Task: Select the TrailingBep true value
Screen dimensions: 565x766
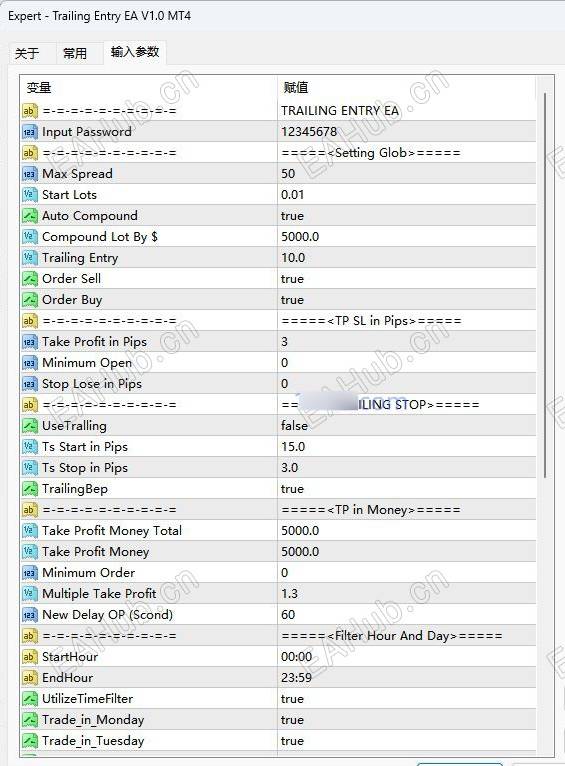Action: pos(292,489)
